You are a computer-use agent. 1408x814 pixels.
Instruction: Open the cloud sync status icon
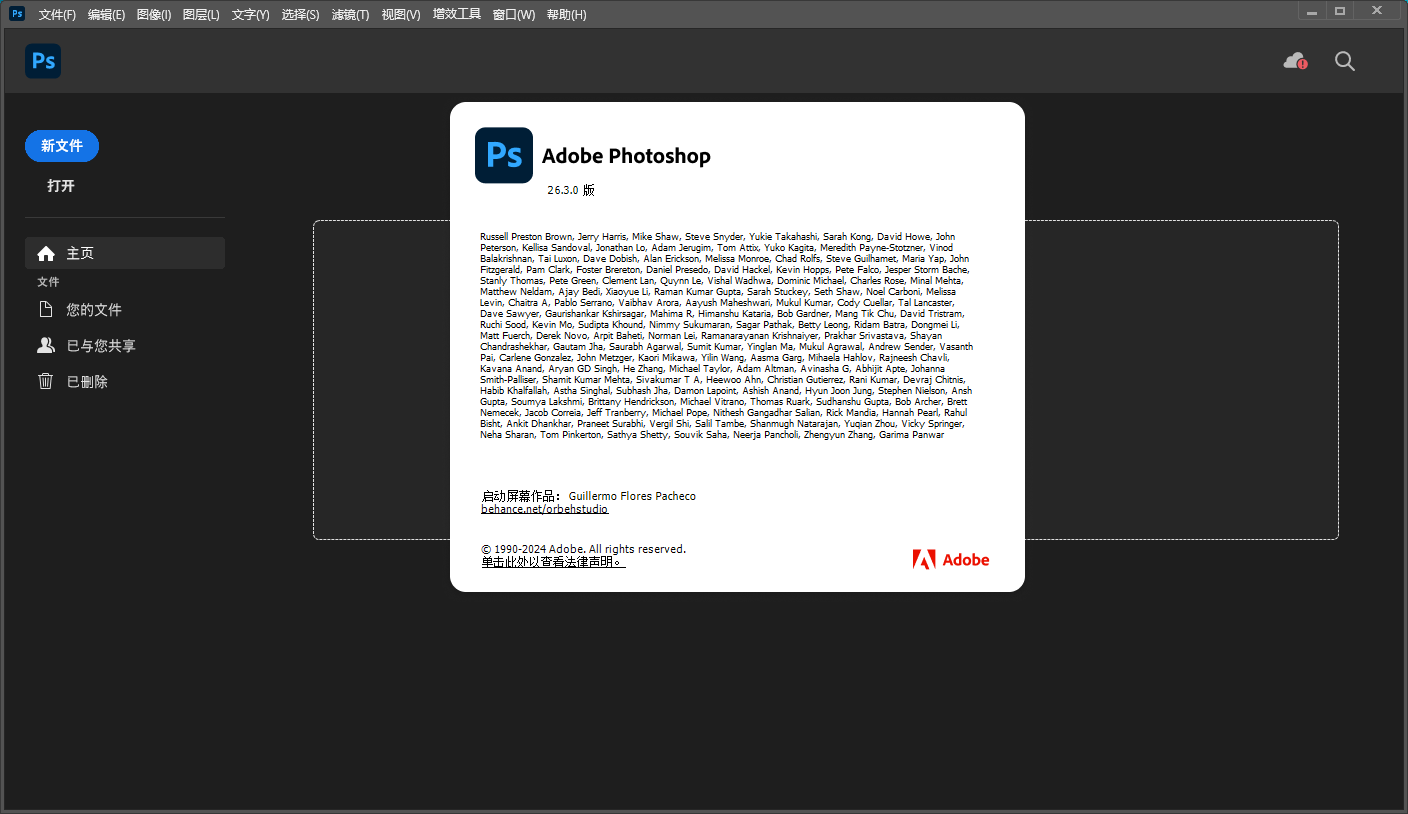coord(1295,61)
